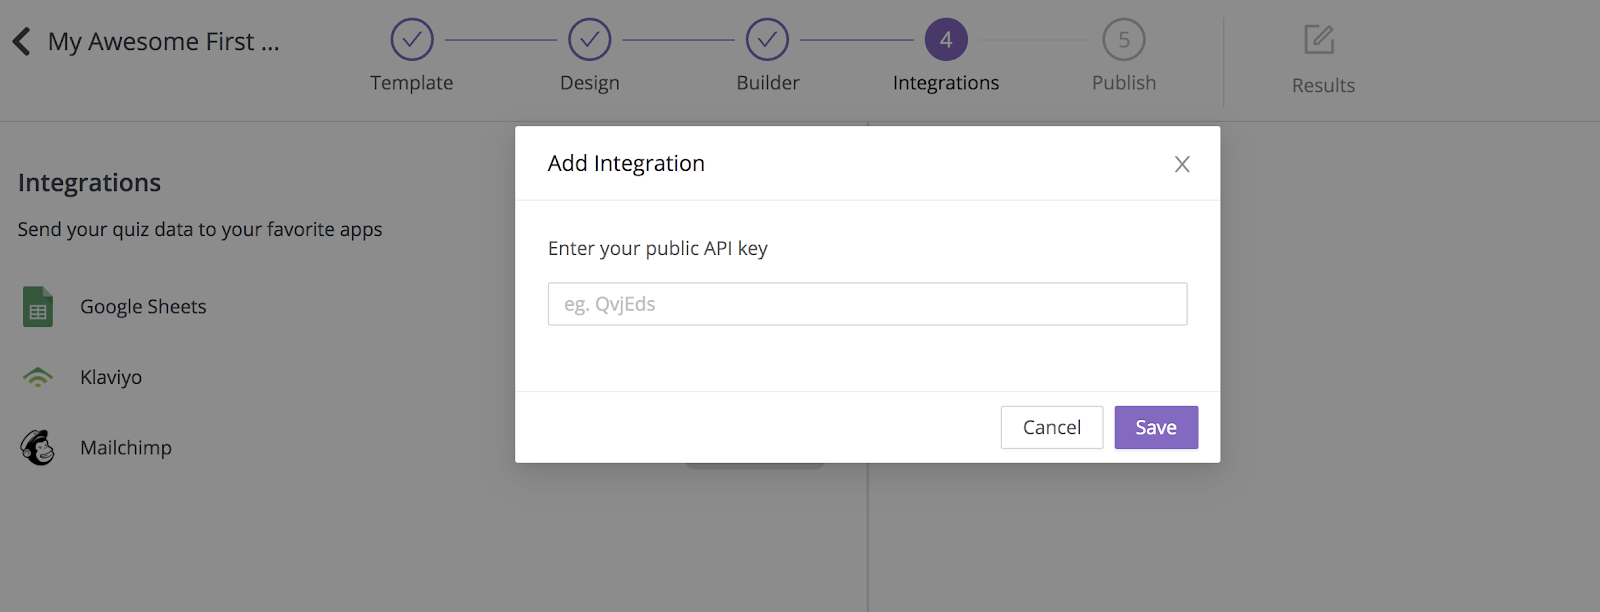
Task: Select the Google Sheets integration label
Action: tap(143, 307)
